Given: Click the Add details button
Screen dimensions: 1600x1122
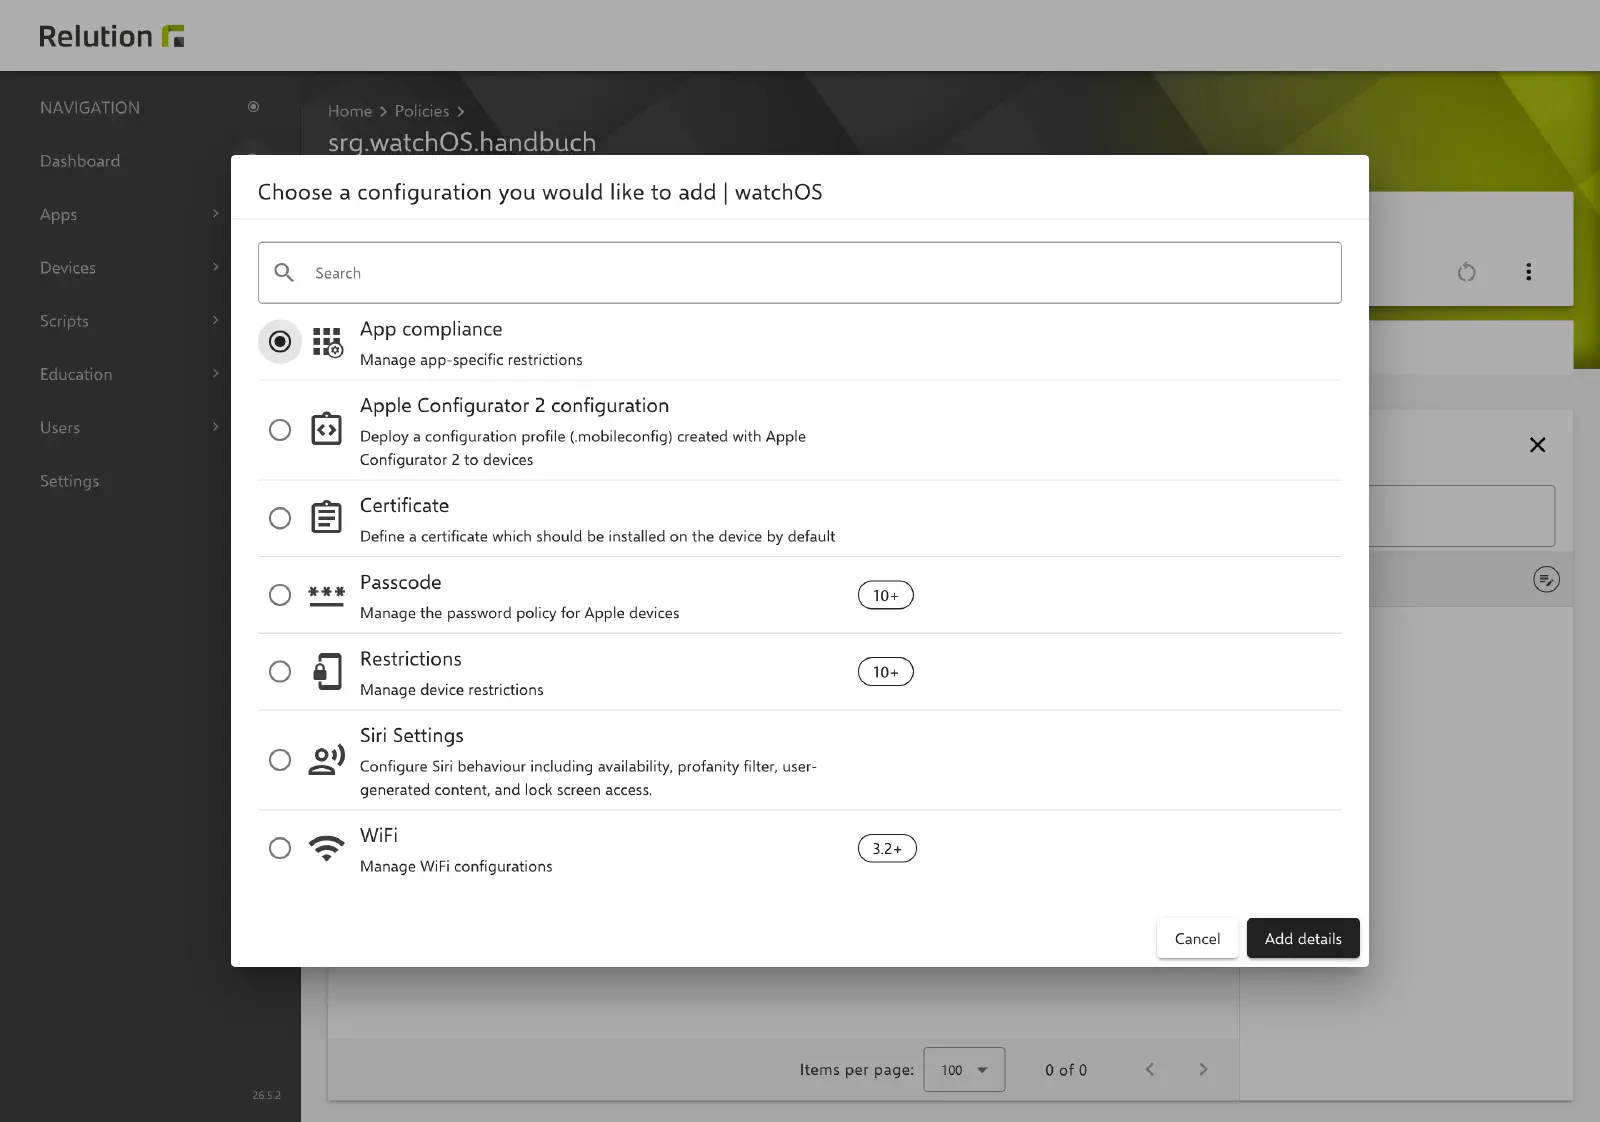Looking at the screenshot, I should 1303,939.
